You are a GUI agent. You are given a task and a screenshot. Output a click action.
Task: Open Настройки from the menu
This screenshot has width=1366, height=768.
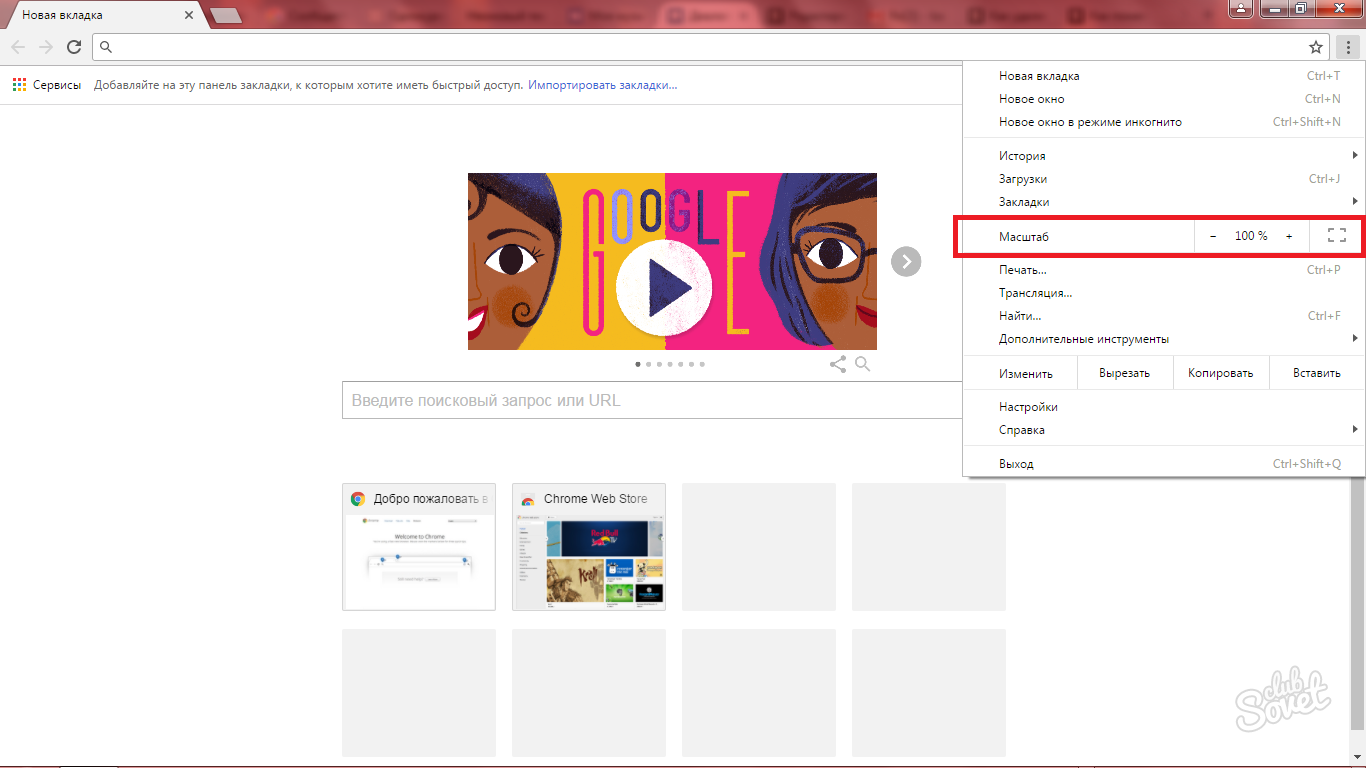tap(1162, 407)
